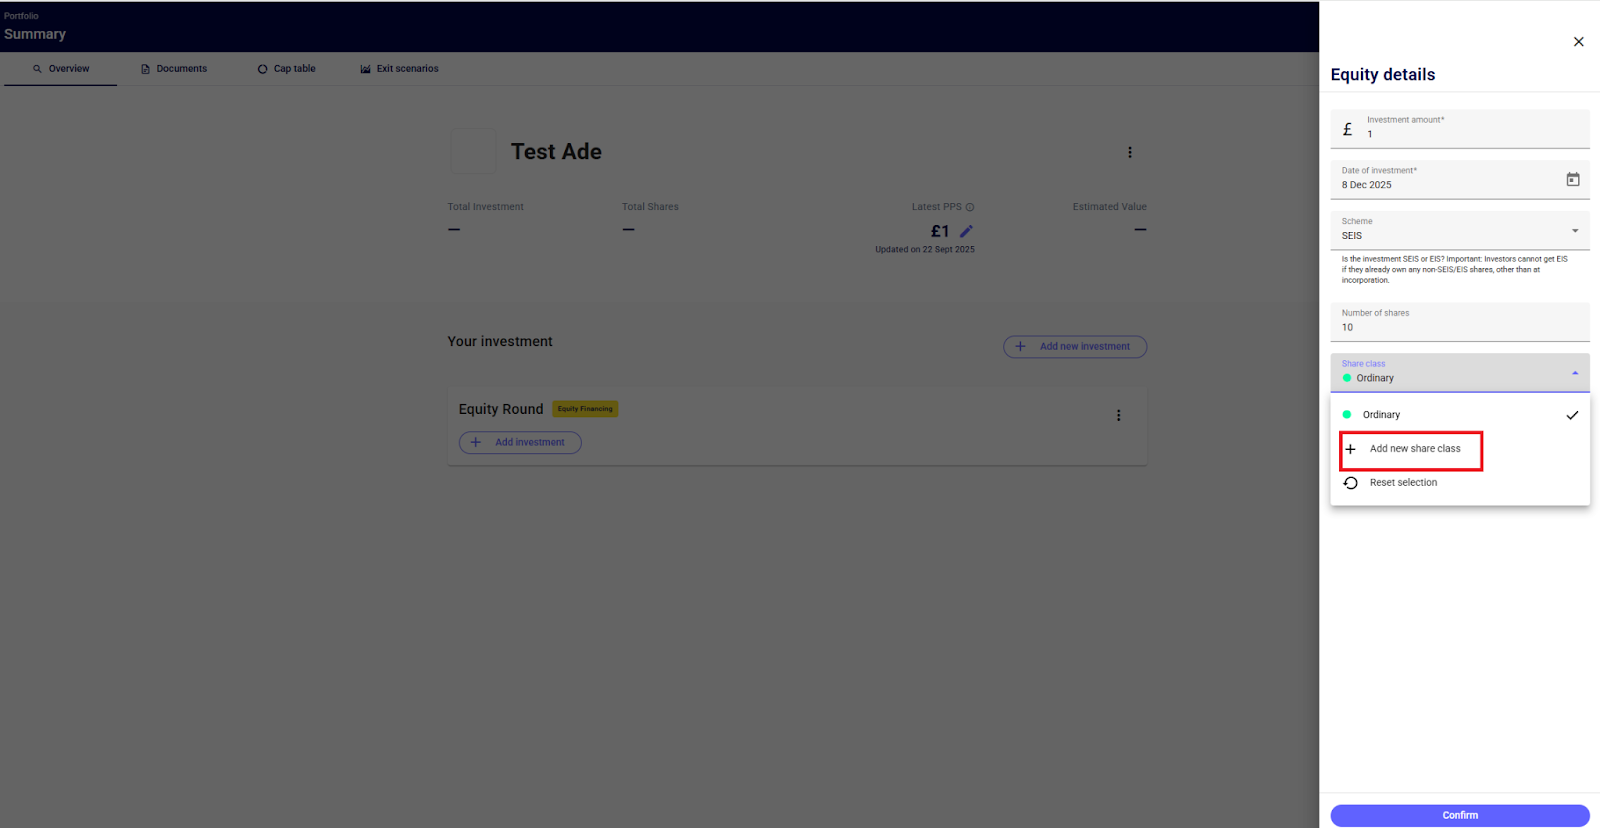Select the Ordinary share class option

tap(1381, 415)
